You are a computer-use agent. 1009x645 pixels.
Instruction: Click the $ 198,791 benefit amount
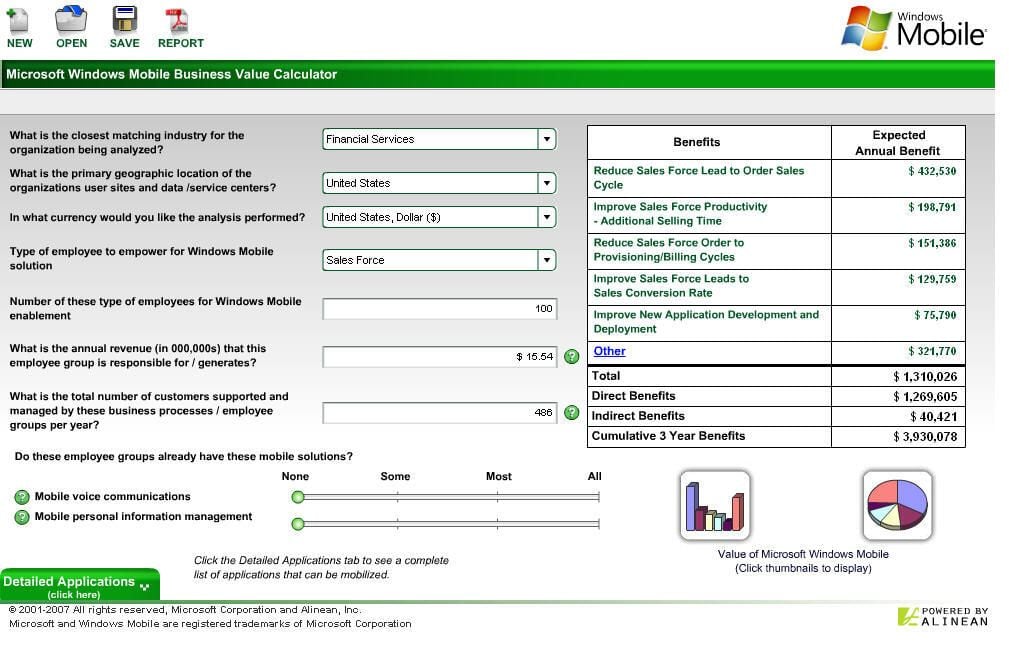click(932, 207)
